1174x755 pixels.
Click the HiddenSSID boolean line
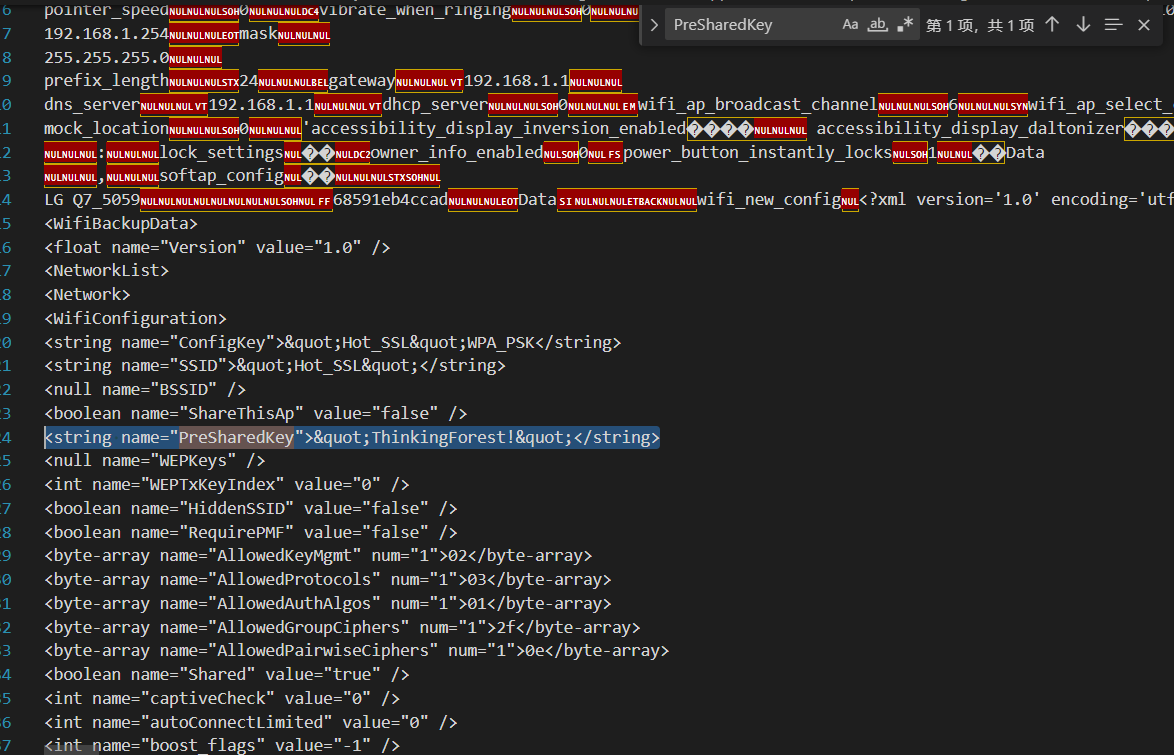pyautogui.click(x=251, y=509)
